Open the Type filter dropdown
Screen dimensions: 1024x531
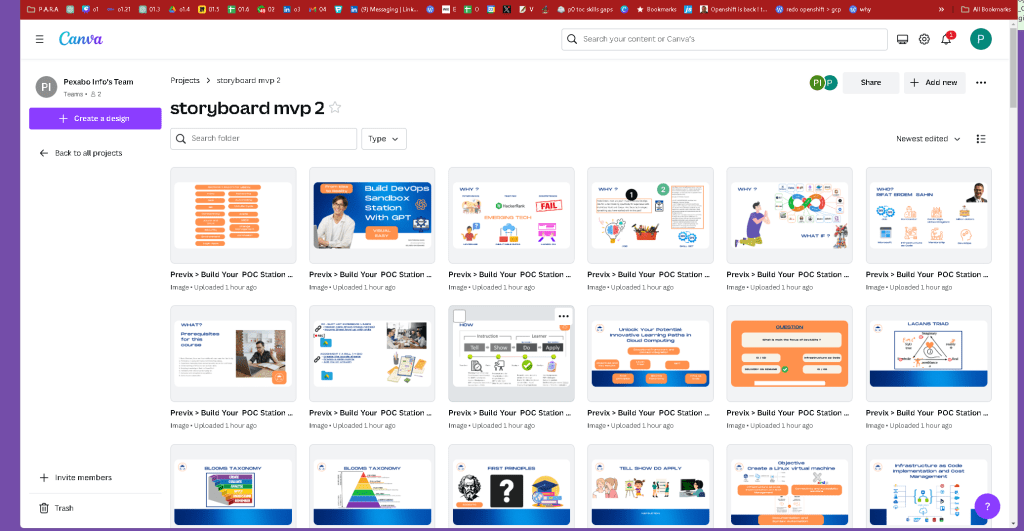(x=384, y=138)
